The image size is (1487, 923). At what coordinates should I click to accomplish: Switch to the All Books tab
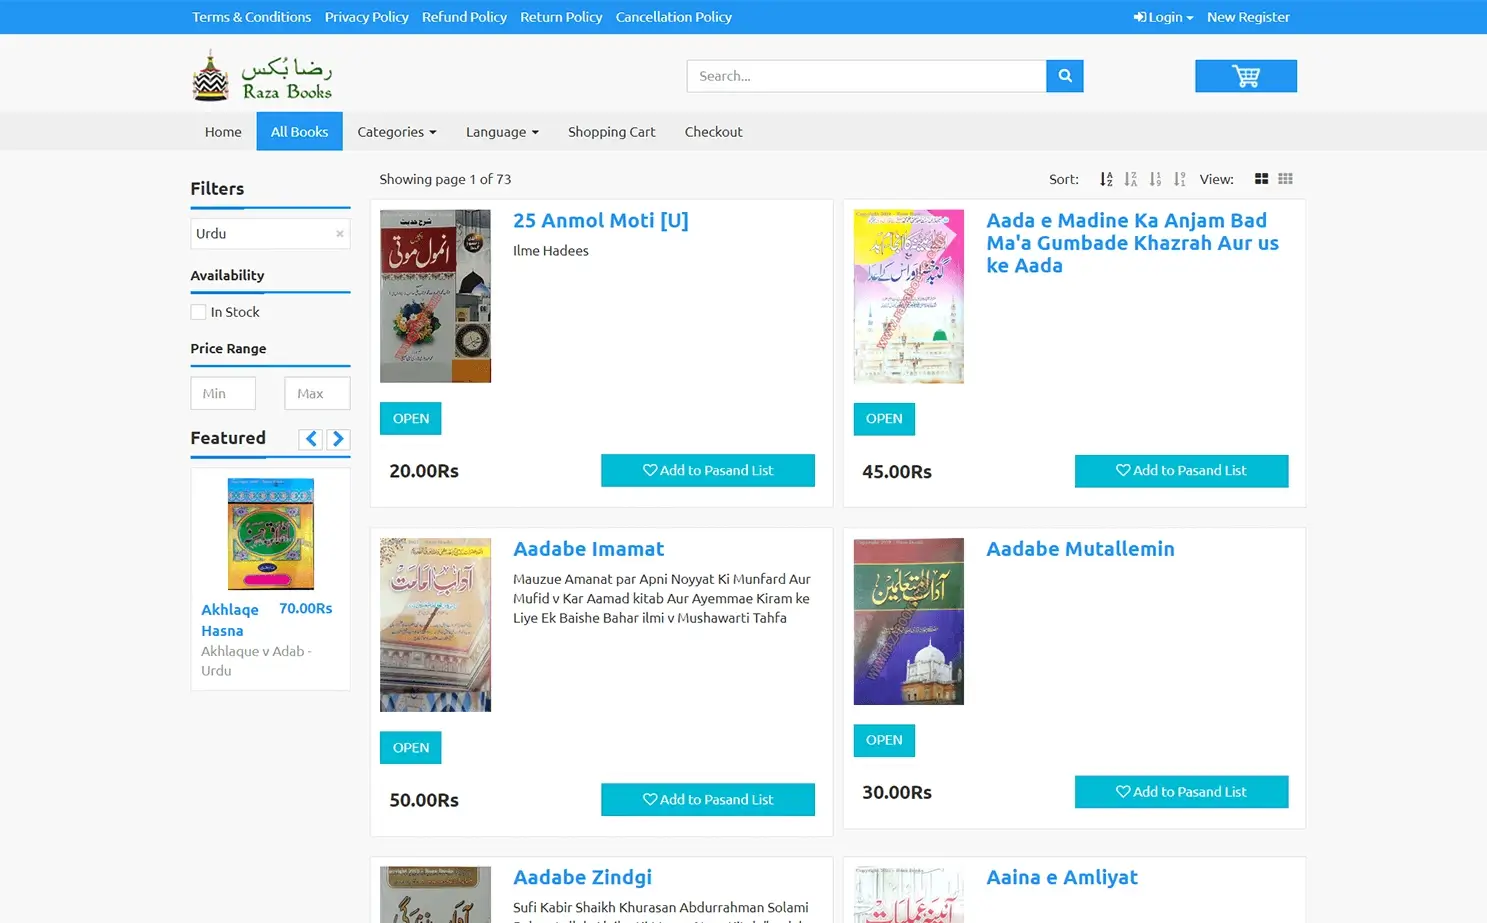coord(299,131)
